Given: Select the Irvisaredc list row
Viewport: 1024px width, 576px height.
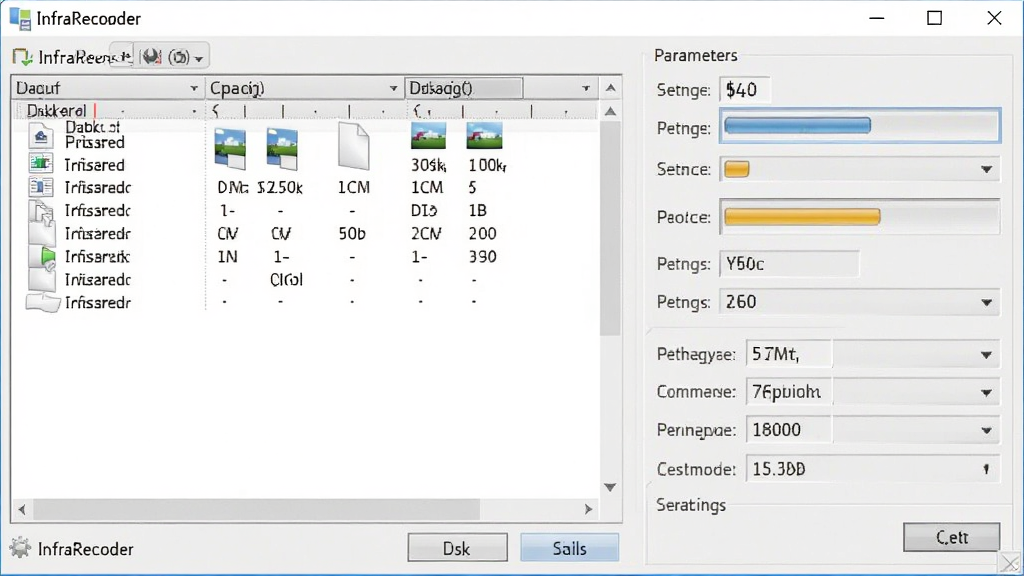Looking at the screenshot, I should [x=305, y=280].
